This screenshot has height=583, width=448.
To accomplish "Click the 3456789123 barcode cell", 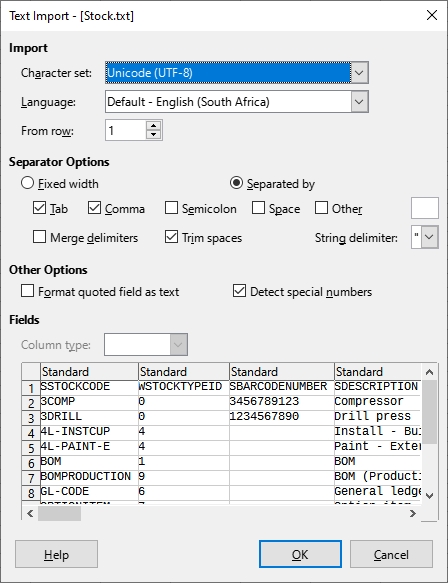I will pos(281,402).
